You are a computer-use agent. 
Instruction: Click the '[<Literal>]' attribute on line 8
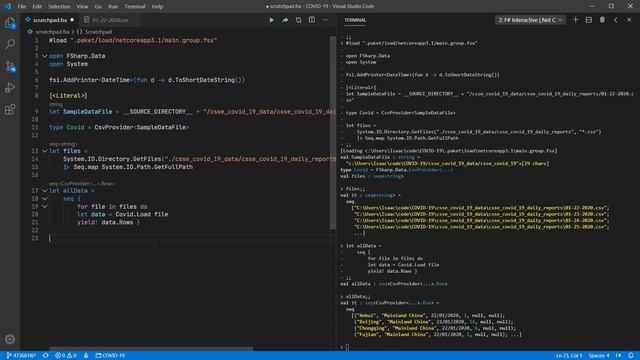point(68,96)
